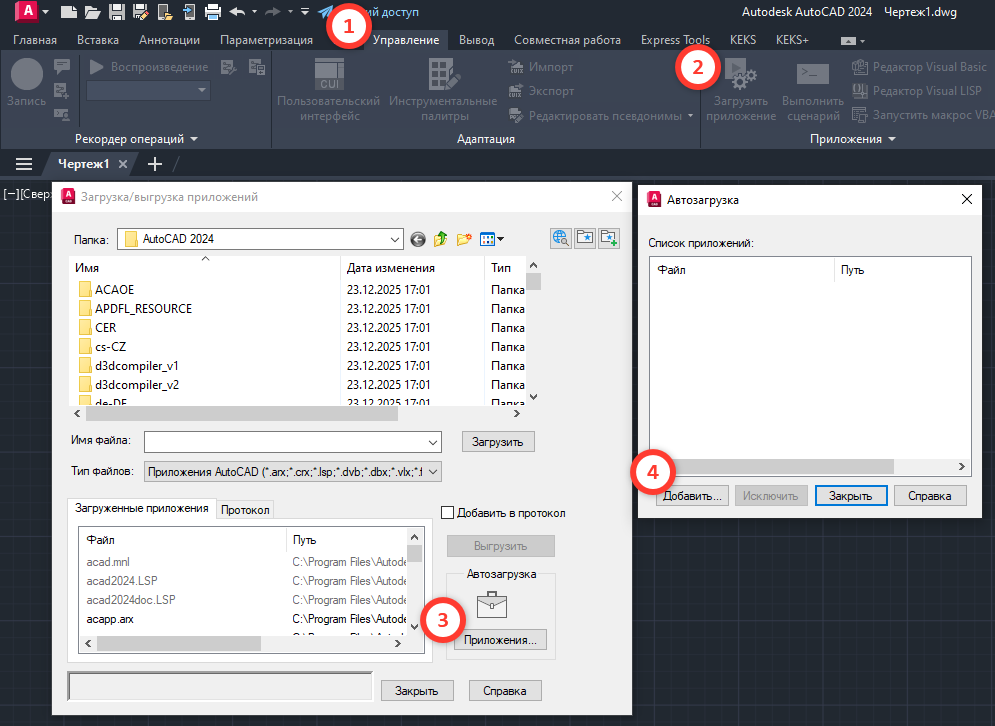Open the AutoCAD application menu logo

click(x=27, y=11)
